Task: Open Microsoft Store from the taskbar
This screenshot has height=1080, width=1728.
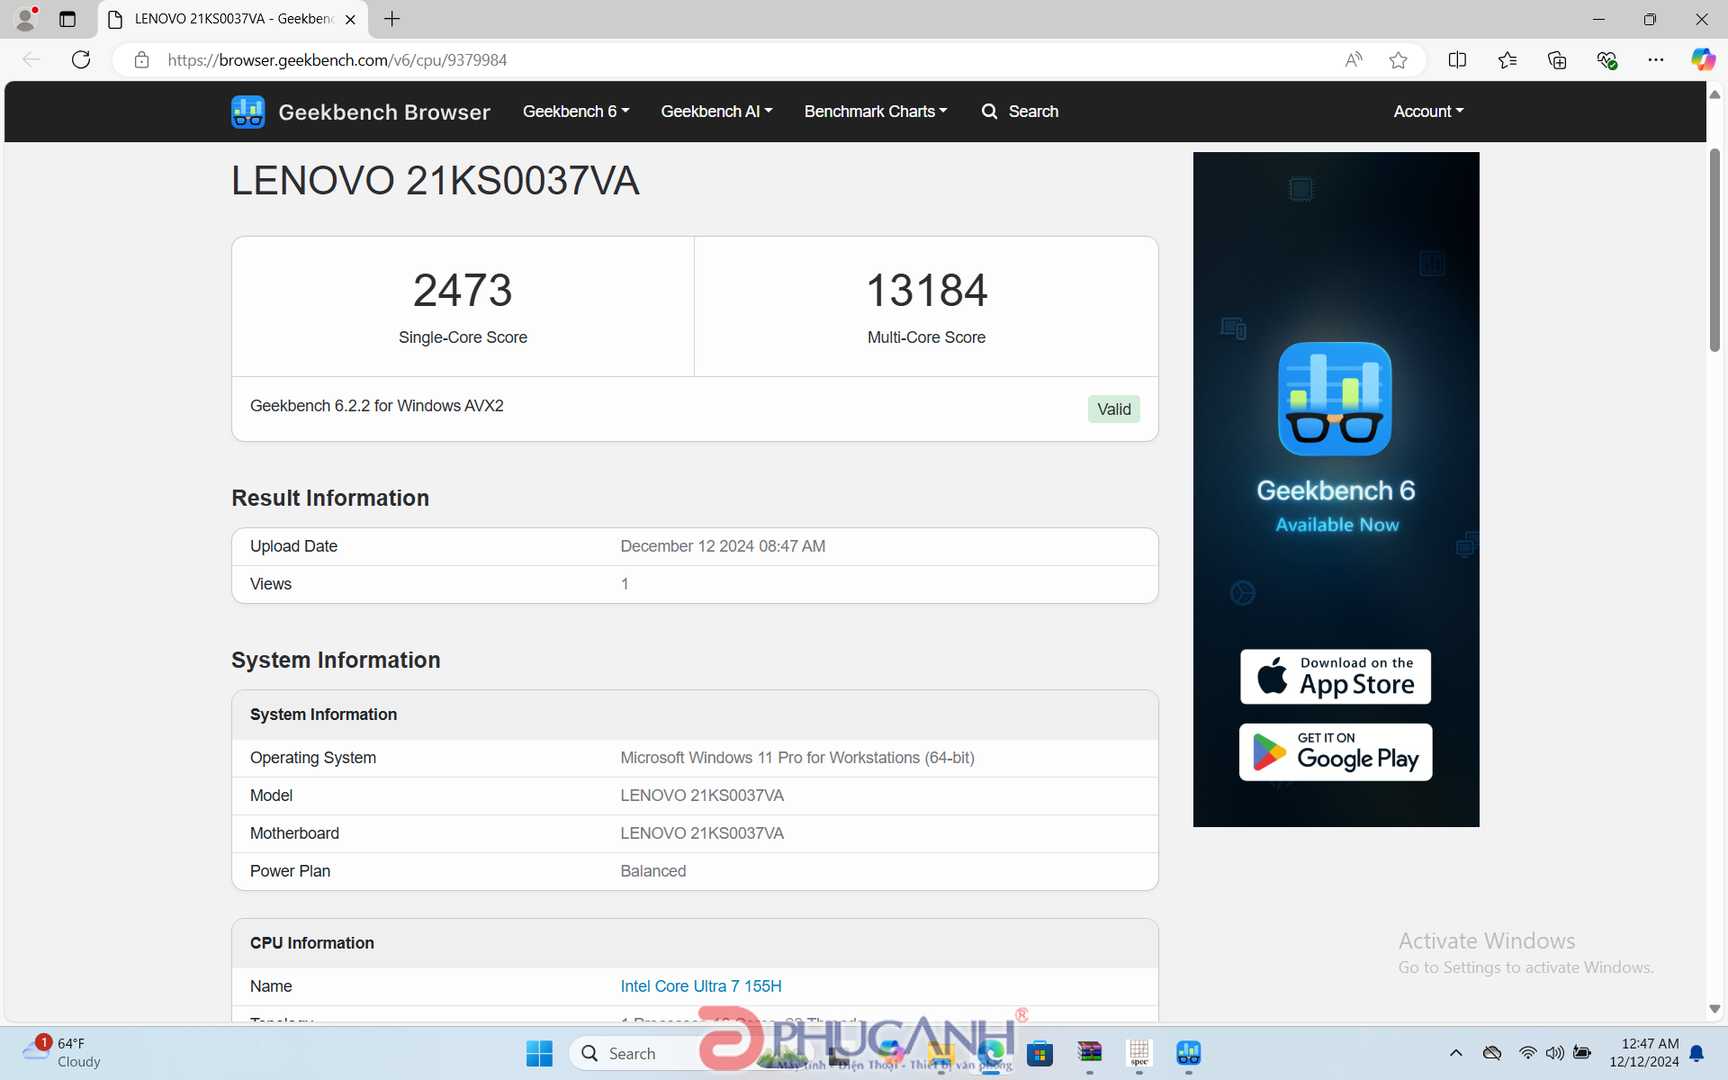Action: 1040,1053
